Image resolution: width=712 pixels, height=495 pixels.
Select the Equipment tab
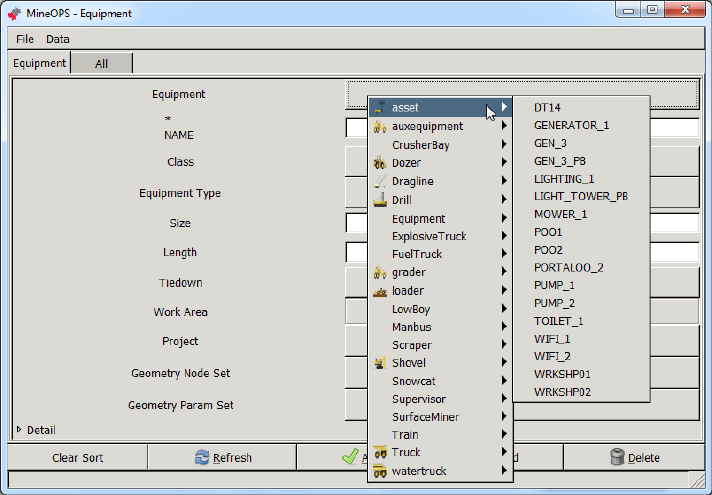[x=40, y=63]
